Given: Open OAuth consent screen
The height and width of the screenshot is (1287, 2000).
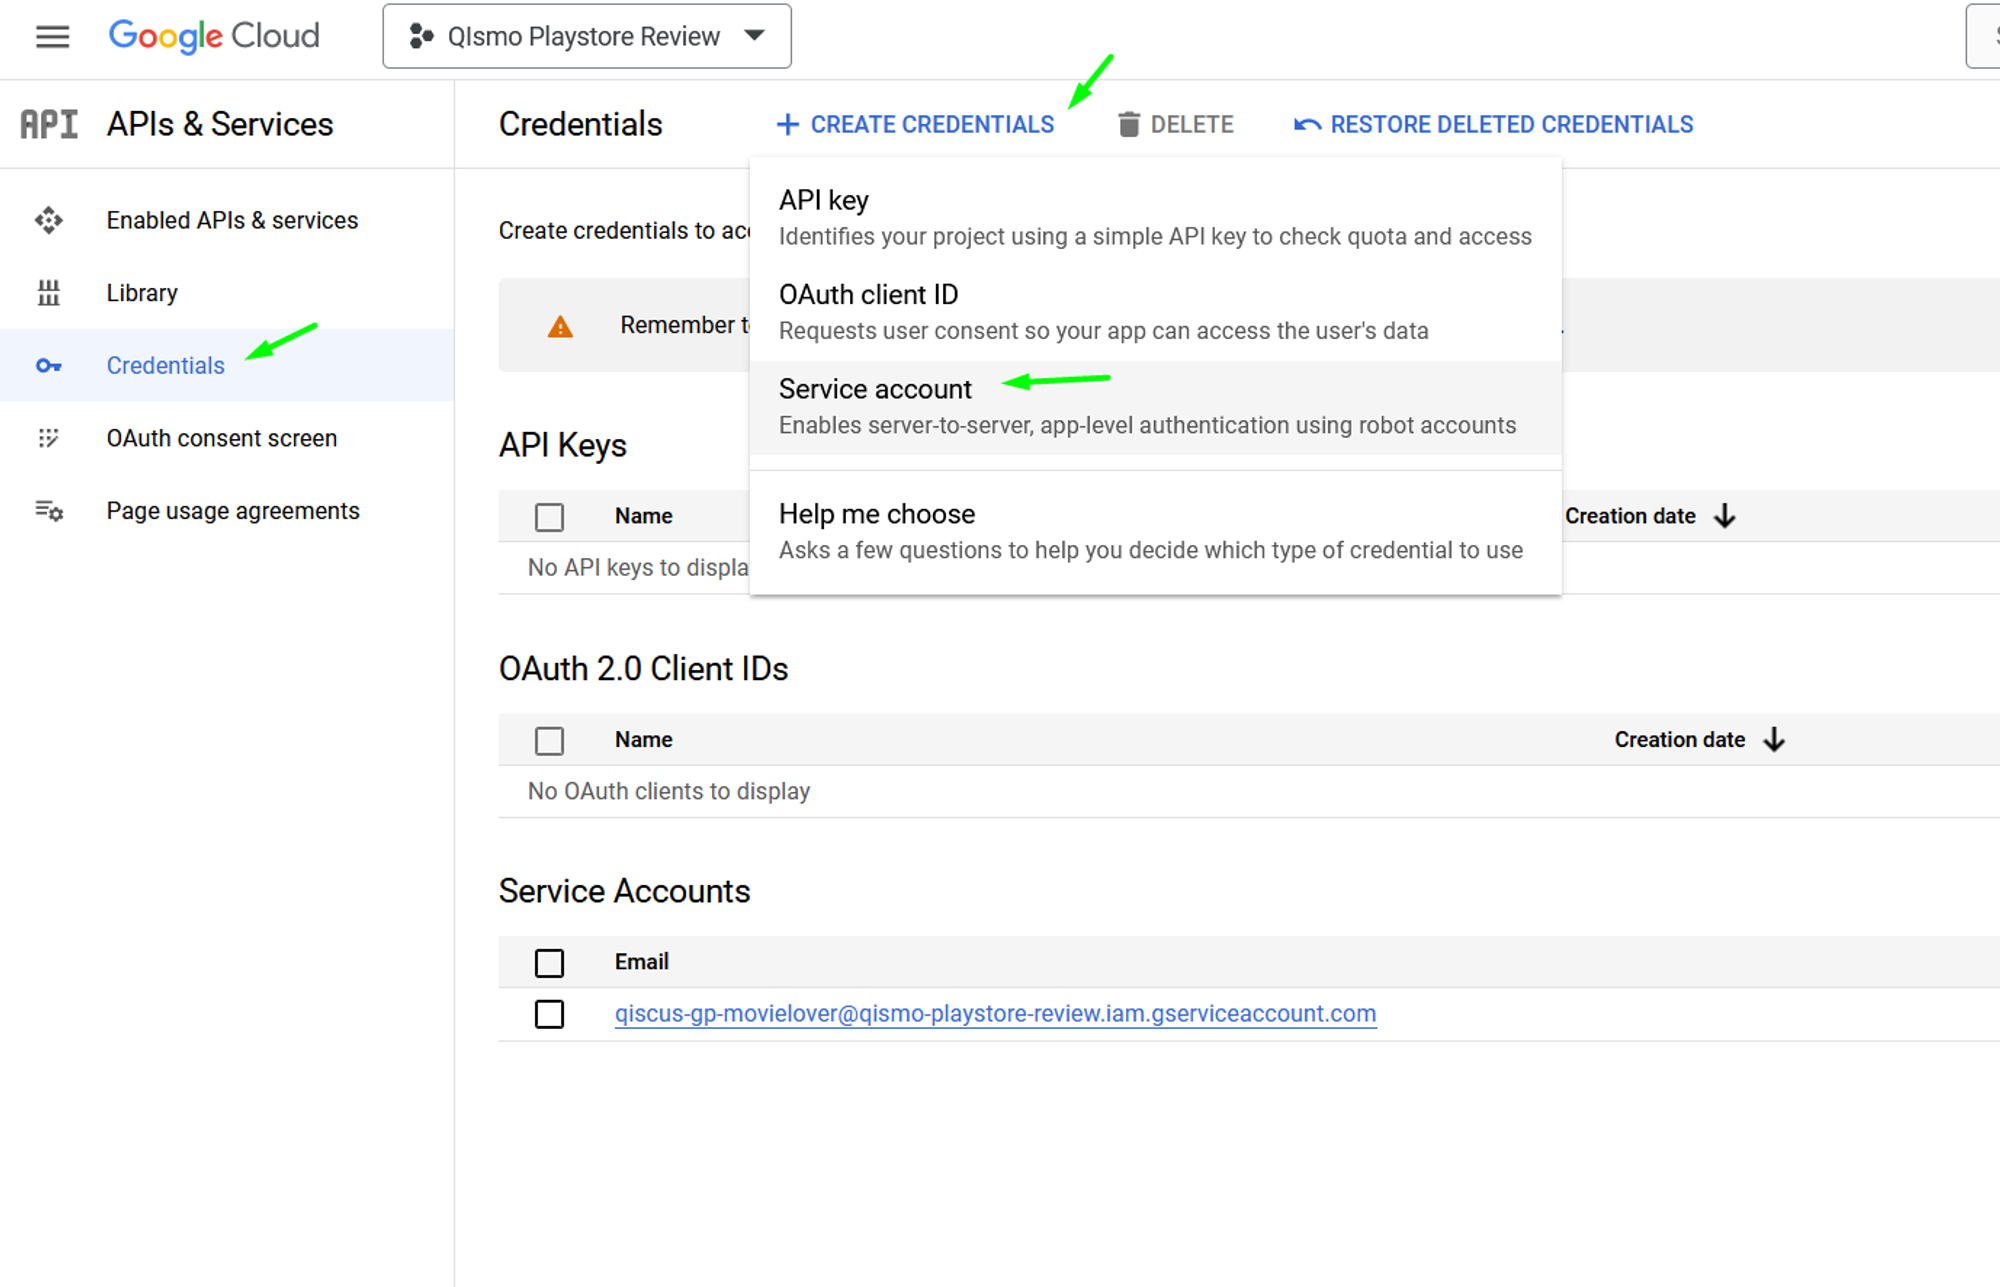Looking at the screenshot, I should coord(222,438).
